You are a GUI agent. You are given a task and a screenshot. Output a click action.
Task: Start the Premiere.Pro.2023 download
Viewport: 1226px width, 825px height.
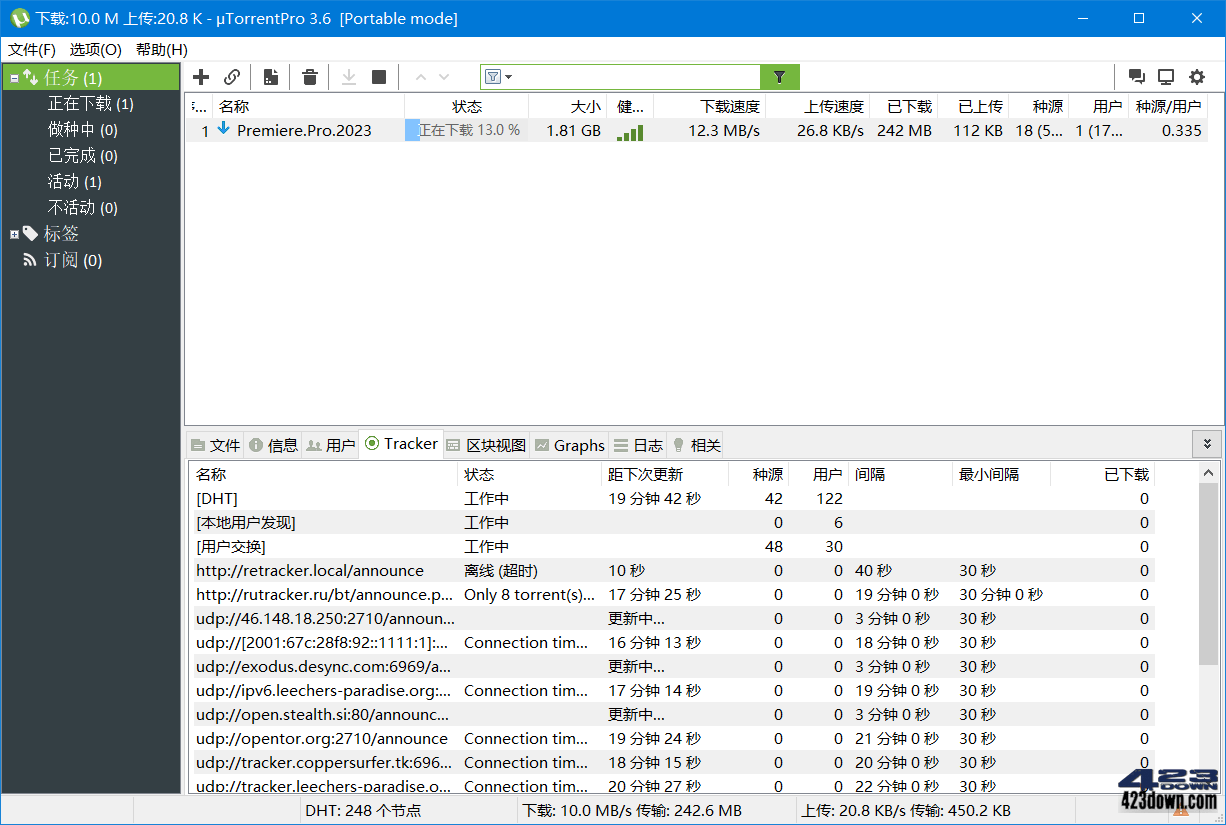point(348,76)
